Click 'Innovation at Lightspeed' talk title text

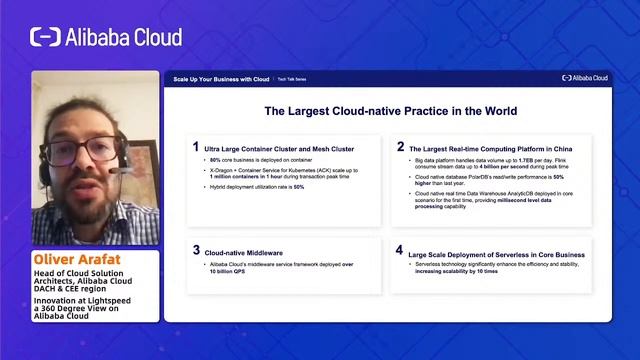[x=82, y=308]
